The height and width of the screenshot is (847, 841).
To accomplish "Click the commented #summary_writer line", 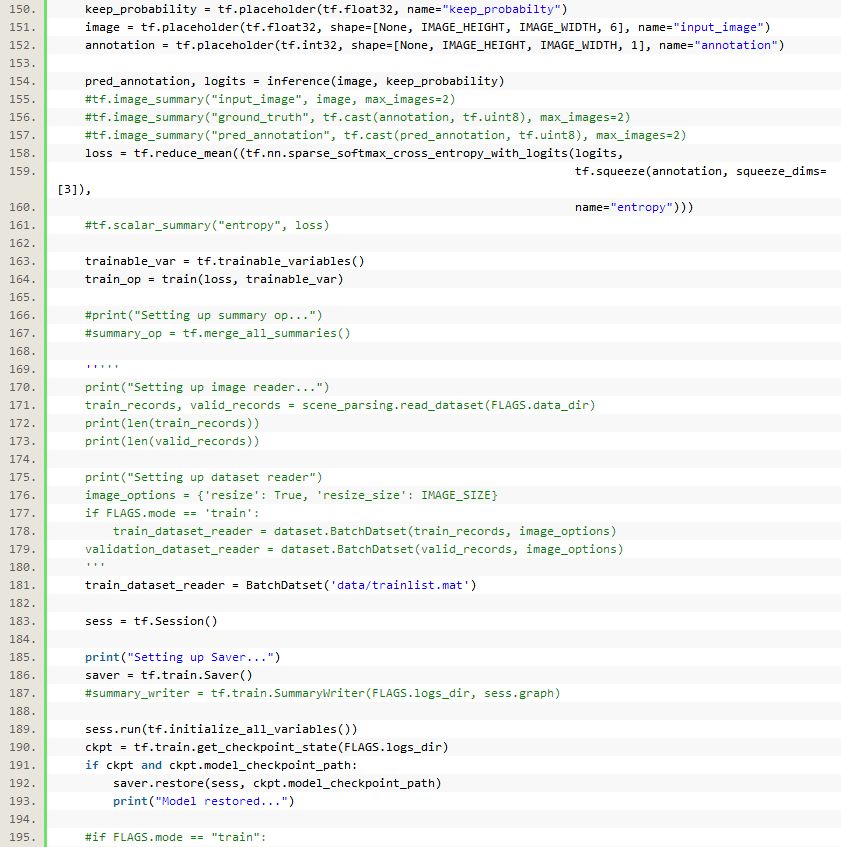I will [x=322, y=694].
